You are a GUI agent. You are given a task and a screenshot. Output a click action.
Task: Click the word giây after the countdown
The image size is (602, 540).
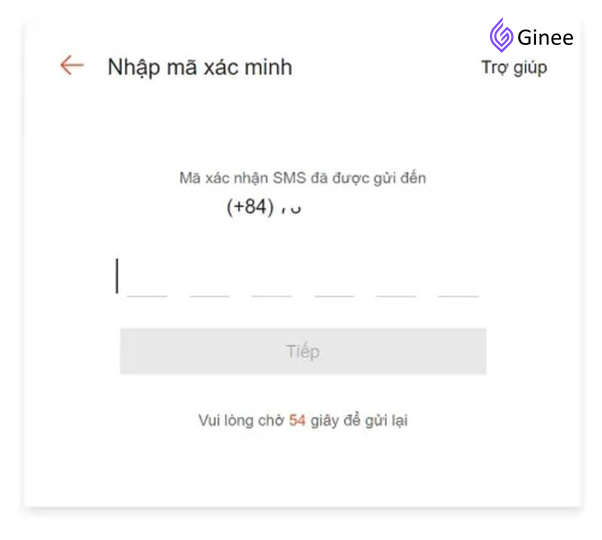click(324, 421)
